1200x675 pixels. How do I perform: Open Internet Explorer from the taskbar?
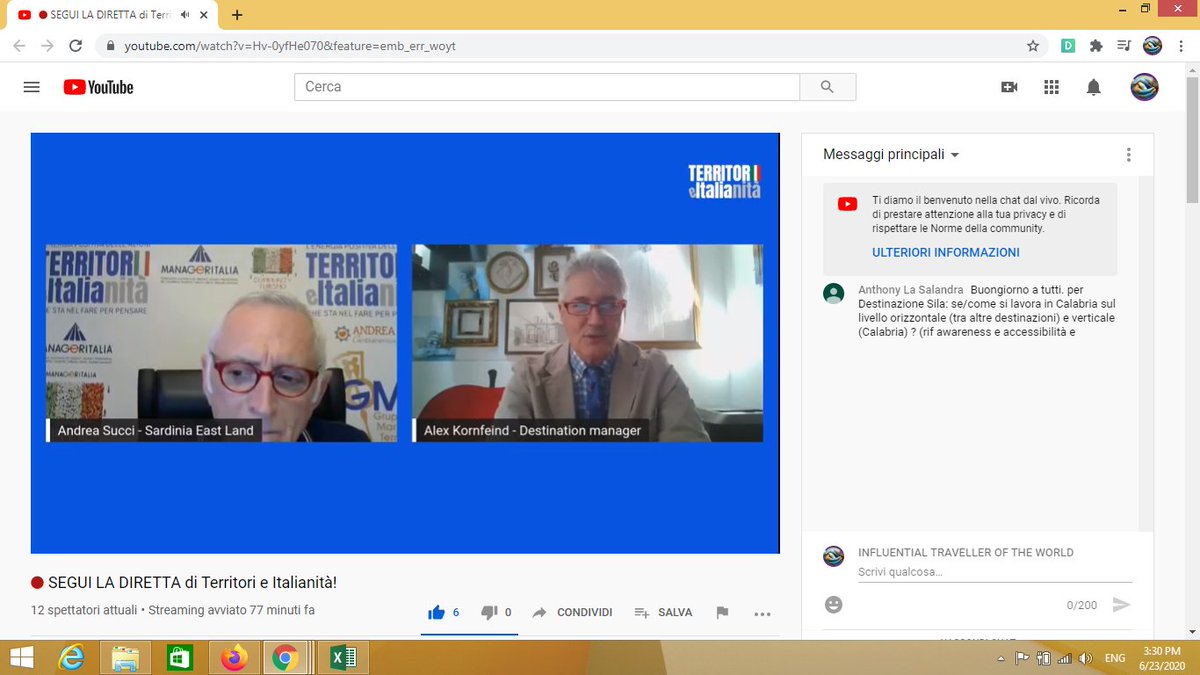pos(72,657)
